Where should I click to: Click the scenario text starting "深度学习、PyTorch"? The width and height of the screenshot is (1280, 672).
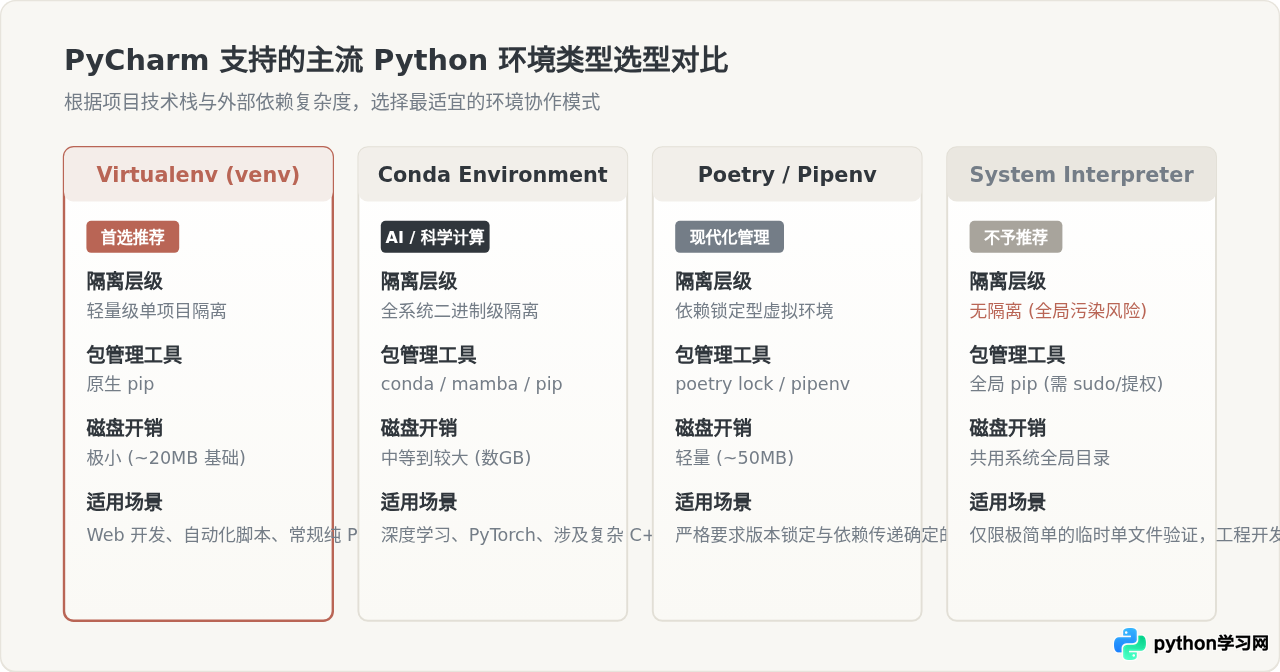517,535
